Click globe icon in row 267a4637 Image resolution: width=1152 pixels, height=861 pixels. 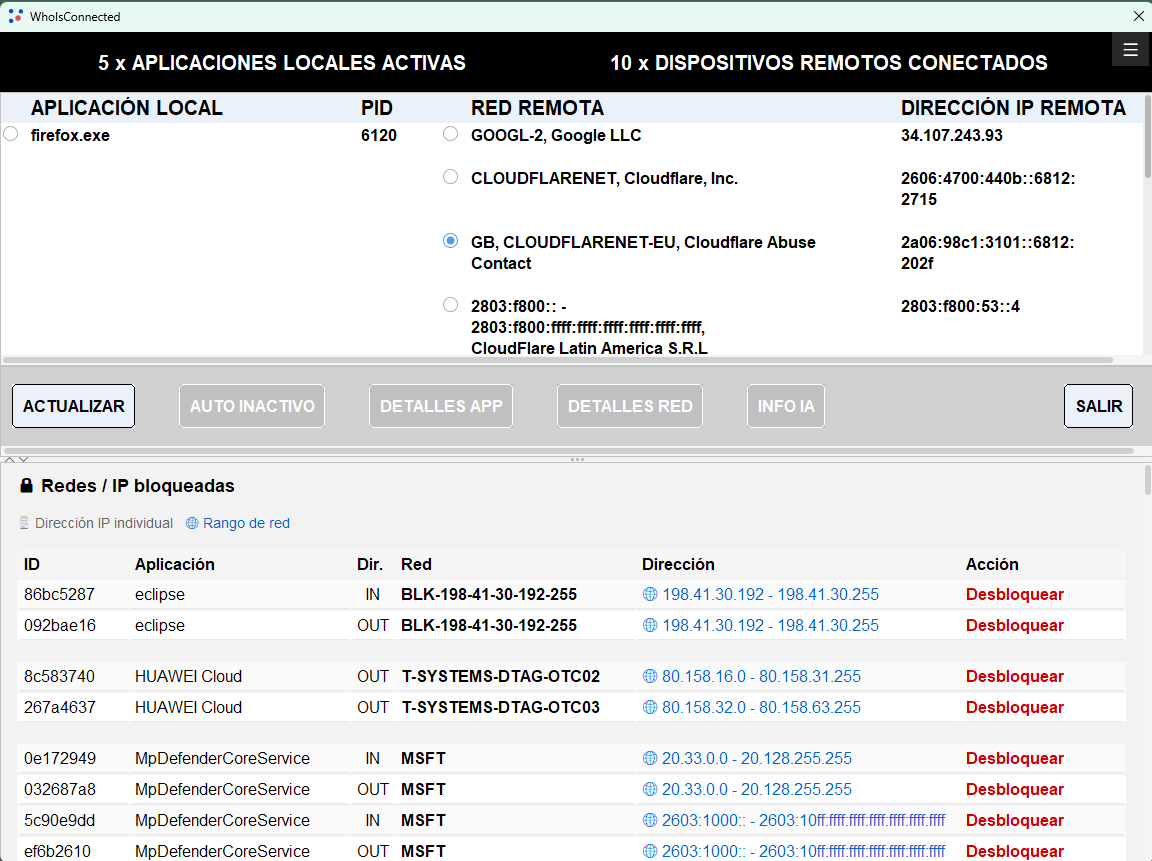(x=649, y=707)
